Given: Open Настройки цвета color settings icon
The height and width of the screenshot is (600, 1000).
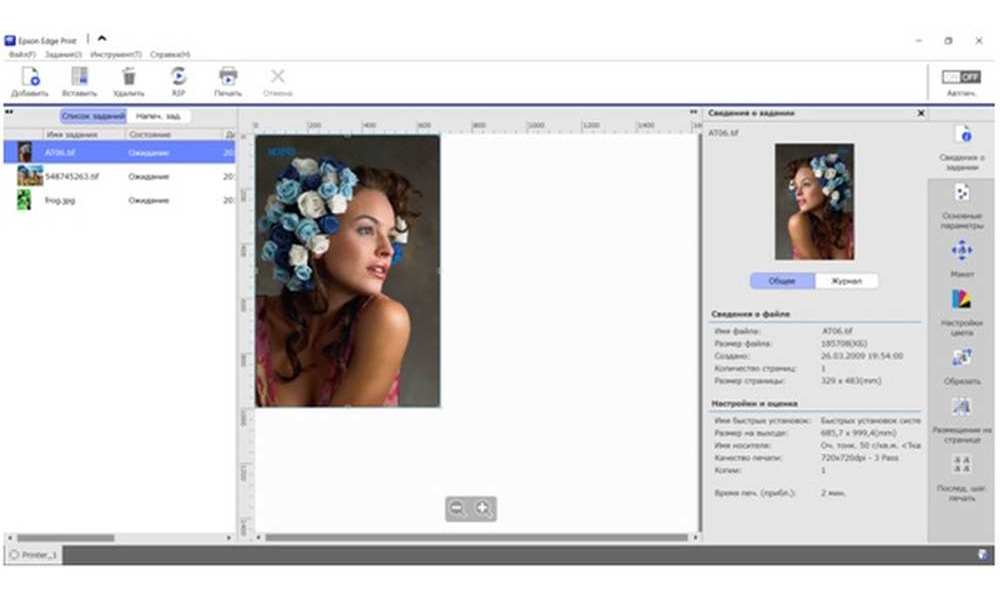Looking at the screenshot, I should click(x=961, y=300).
